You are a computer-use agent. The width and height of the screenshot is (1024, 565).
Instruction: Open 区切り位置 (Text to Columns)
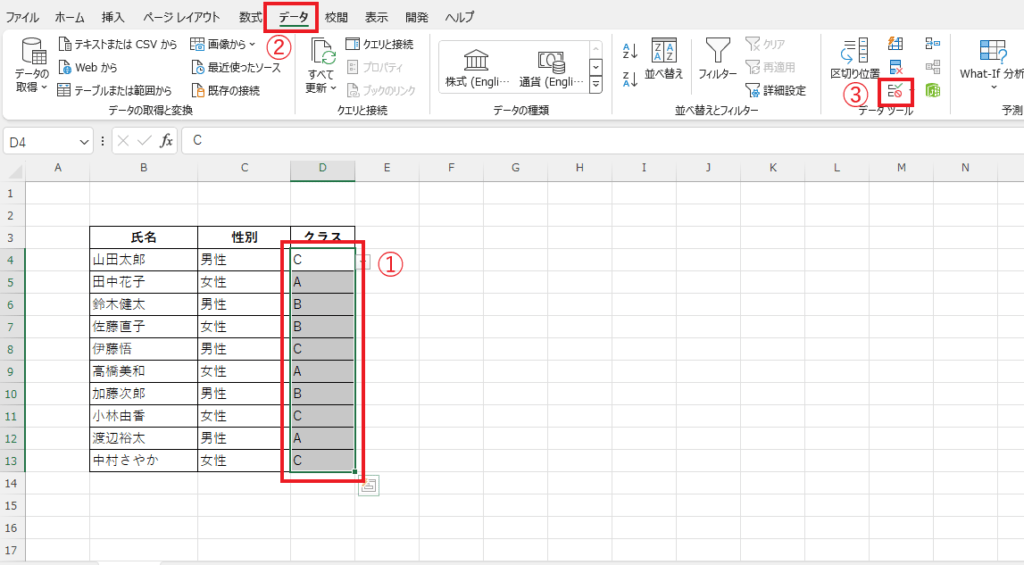855,59
